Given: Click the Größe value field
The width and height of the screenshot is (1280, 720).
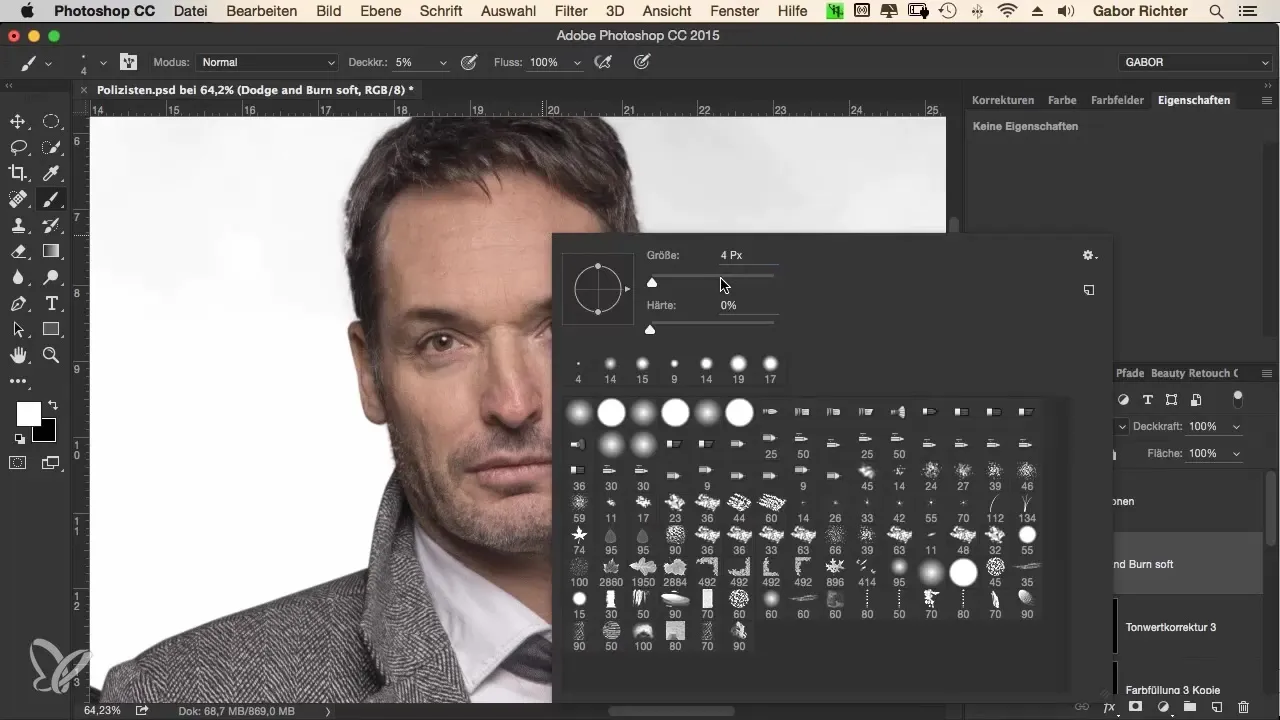Looking at the screenshot, I should tap(748, 255).
